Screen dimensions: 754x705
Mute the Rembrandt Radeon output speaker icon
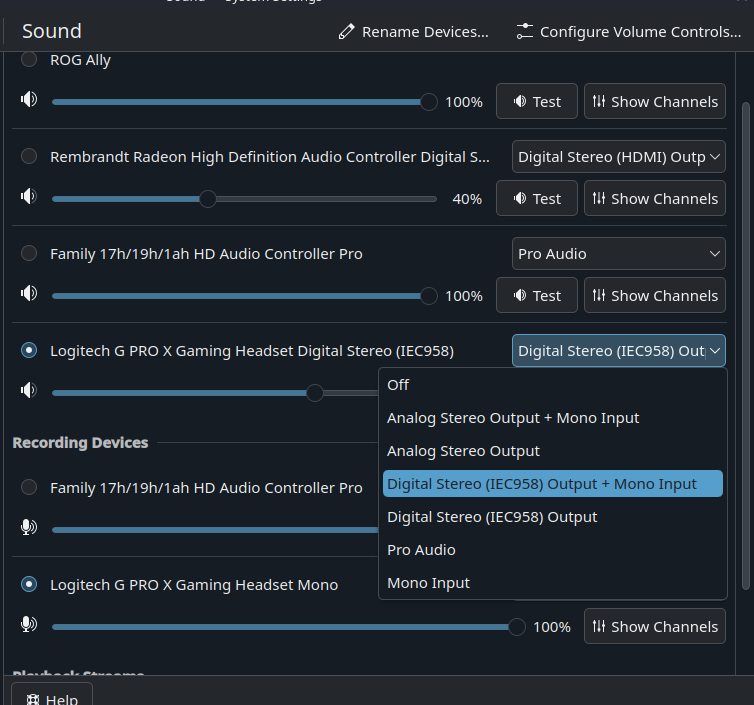pyautogui.click(x=29, y=196)
